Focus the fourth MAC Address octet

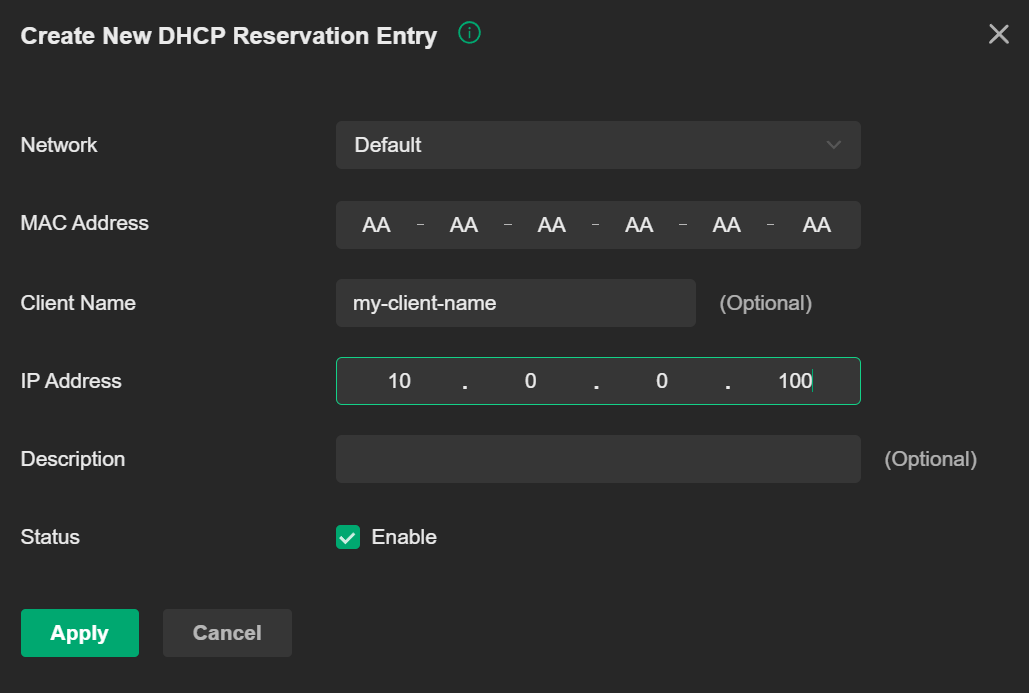(x=639, y=225)
